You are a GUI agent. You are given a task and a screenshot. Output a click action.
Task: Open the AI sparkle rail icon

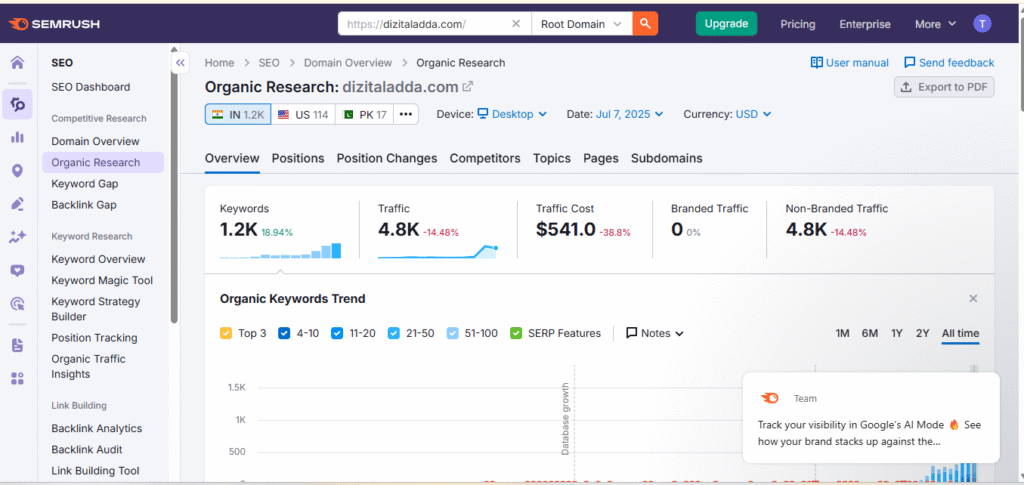pyautogui.click(x=18, y=237)
